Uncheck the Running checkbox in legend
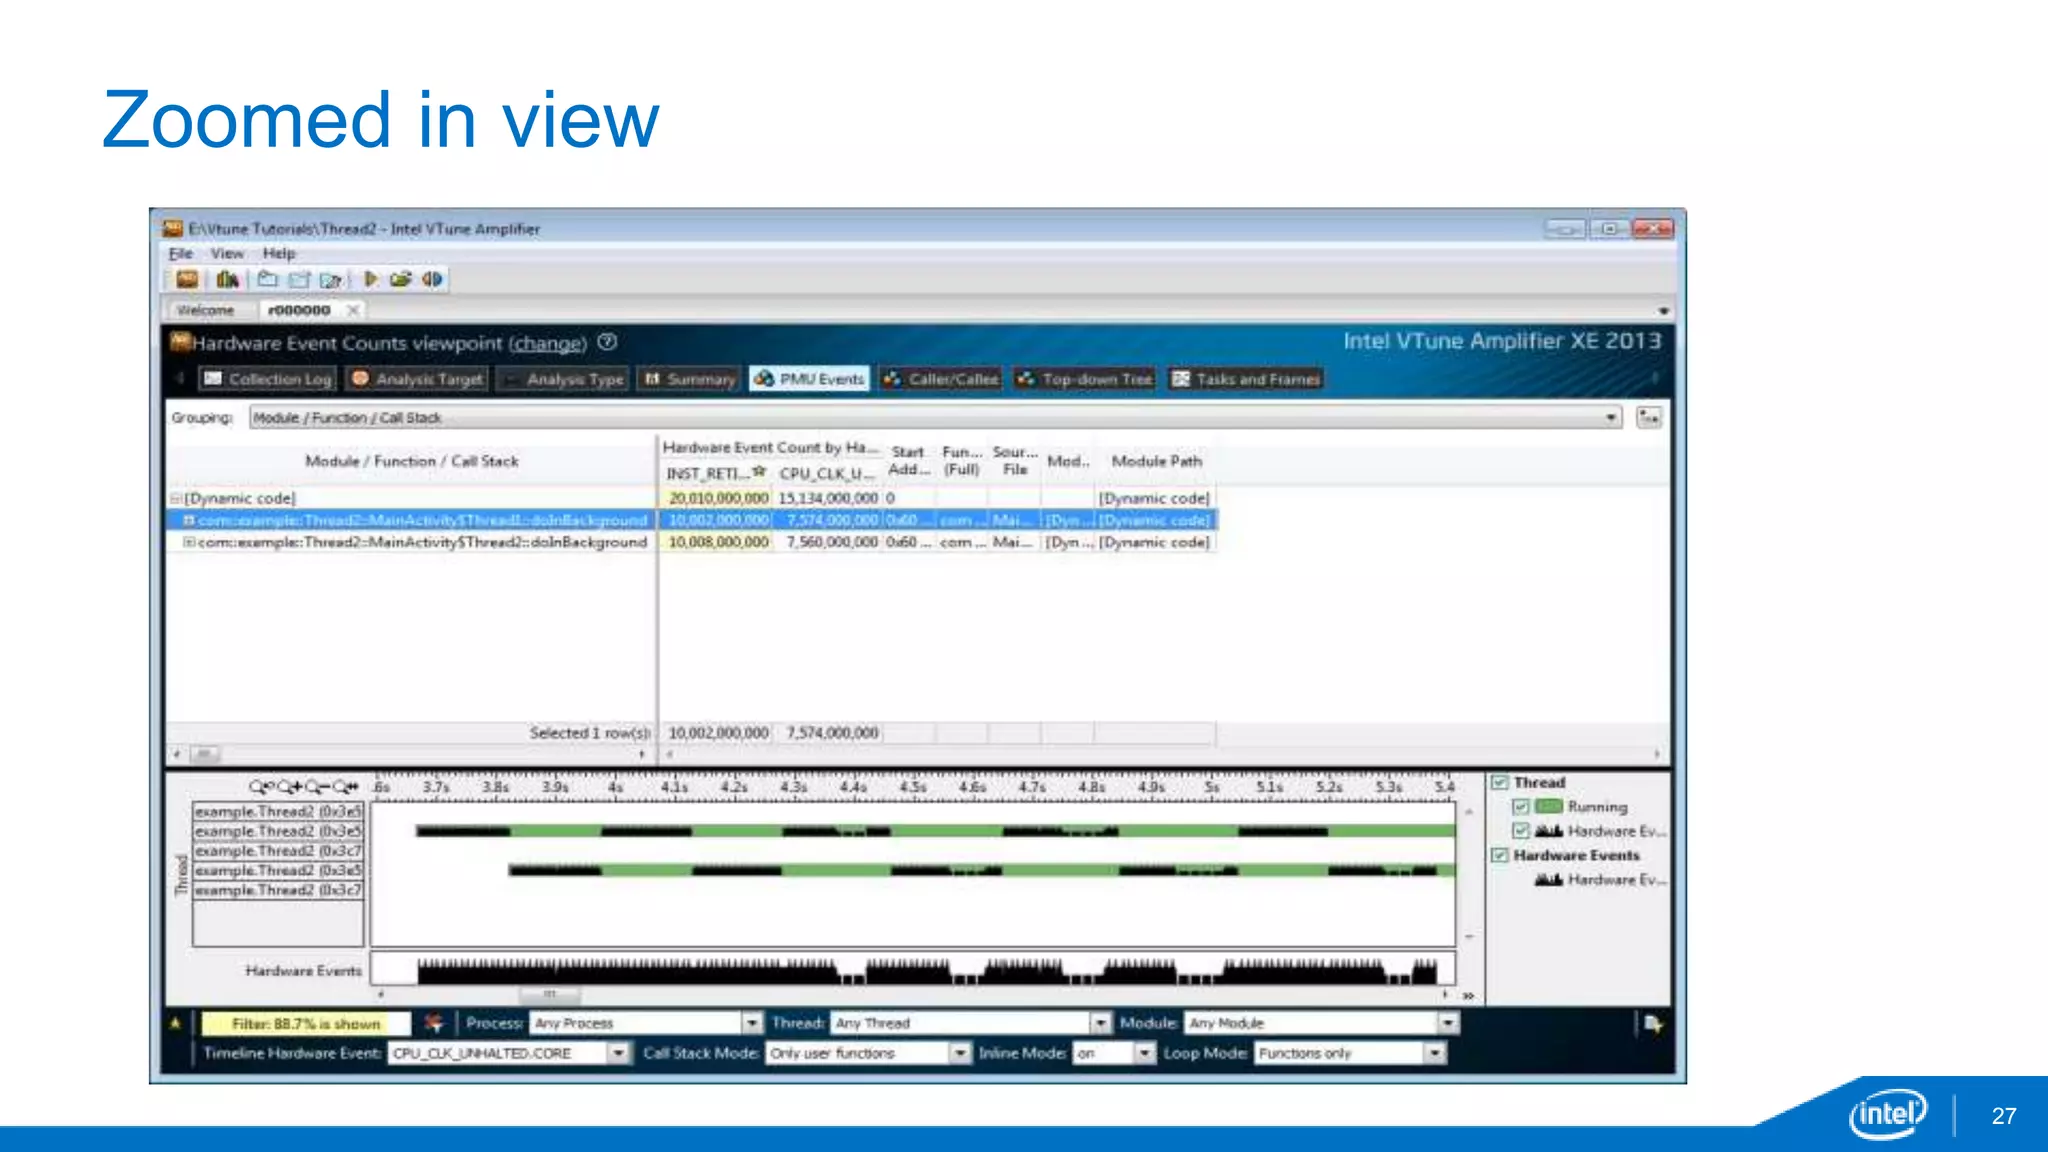The width and height of the screenshot is (2048, 1152). coord(1521,806)
